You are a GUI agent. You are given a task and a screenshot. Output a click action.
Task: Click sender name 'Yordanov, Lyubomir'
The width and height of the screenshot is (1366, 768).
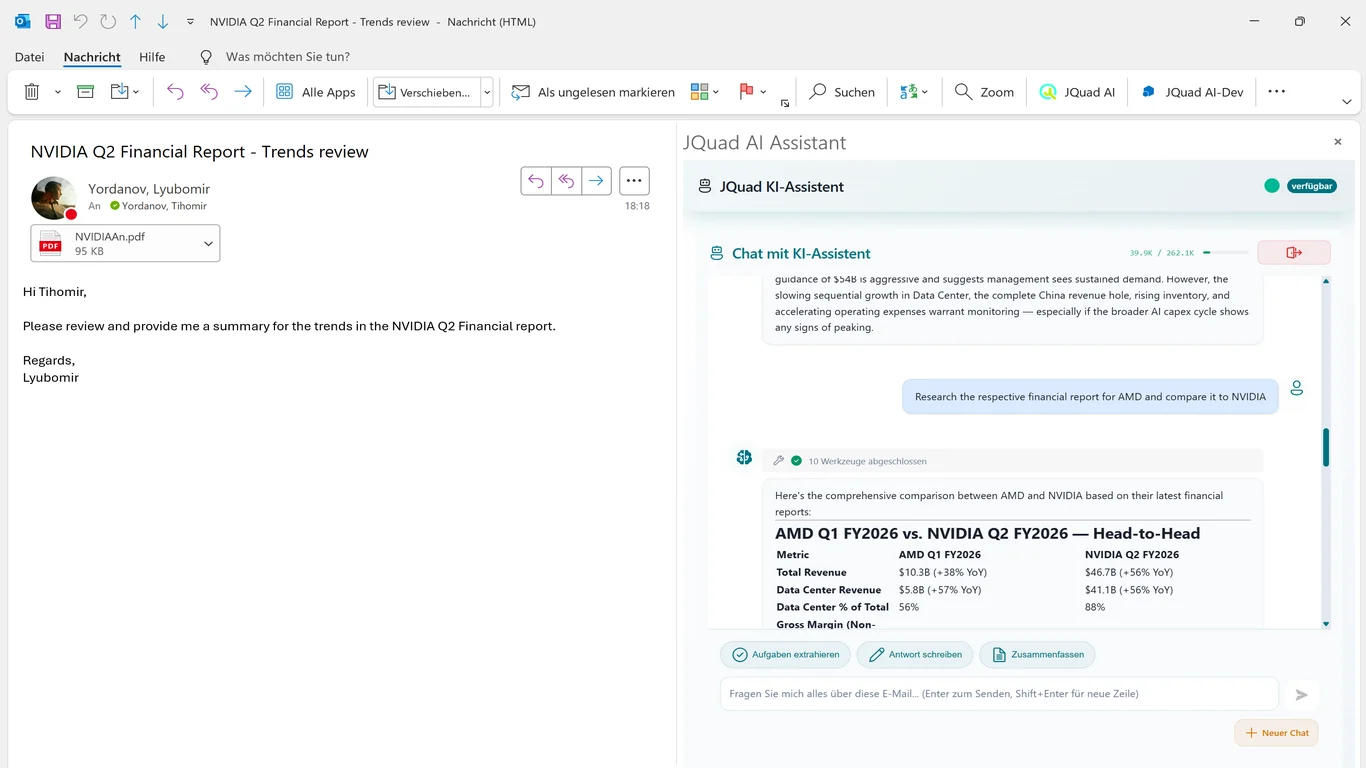[x=149, y=189]
